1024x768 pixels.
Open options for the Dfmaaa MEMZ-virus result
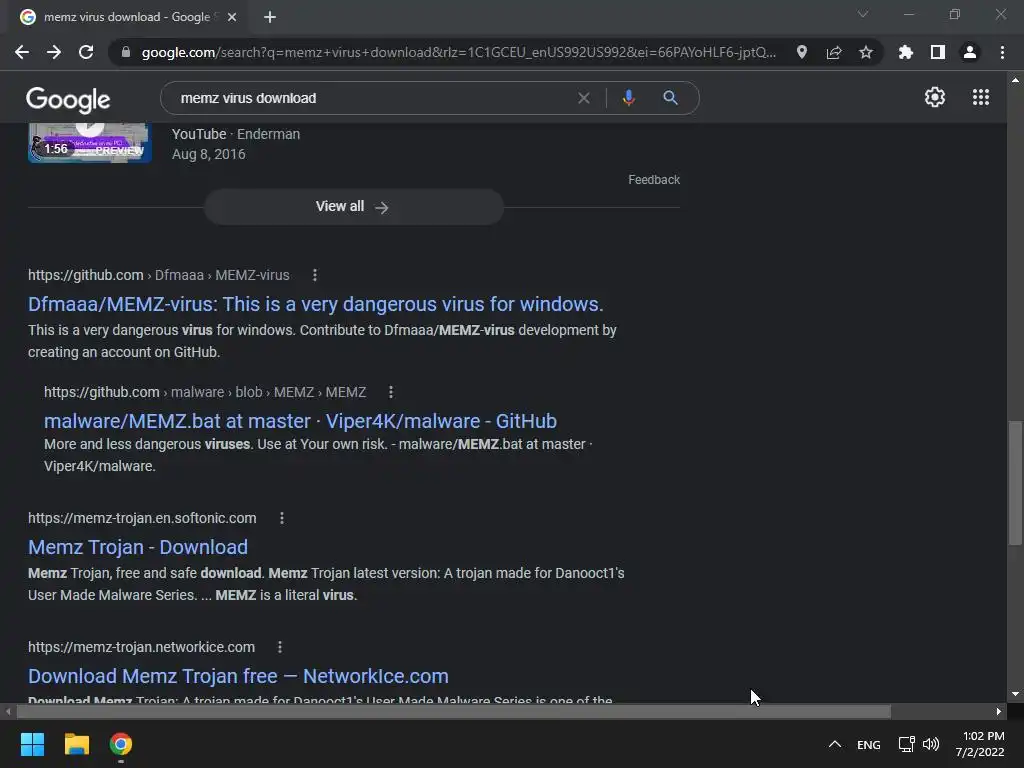pos(315,275)
